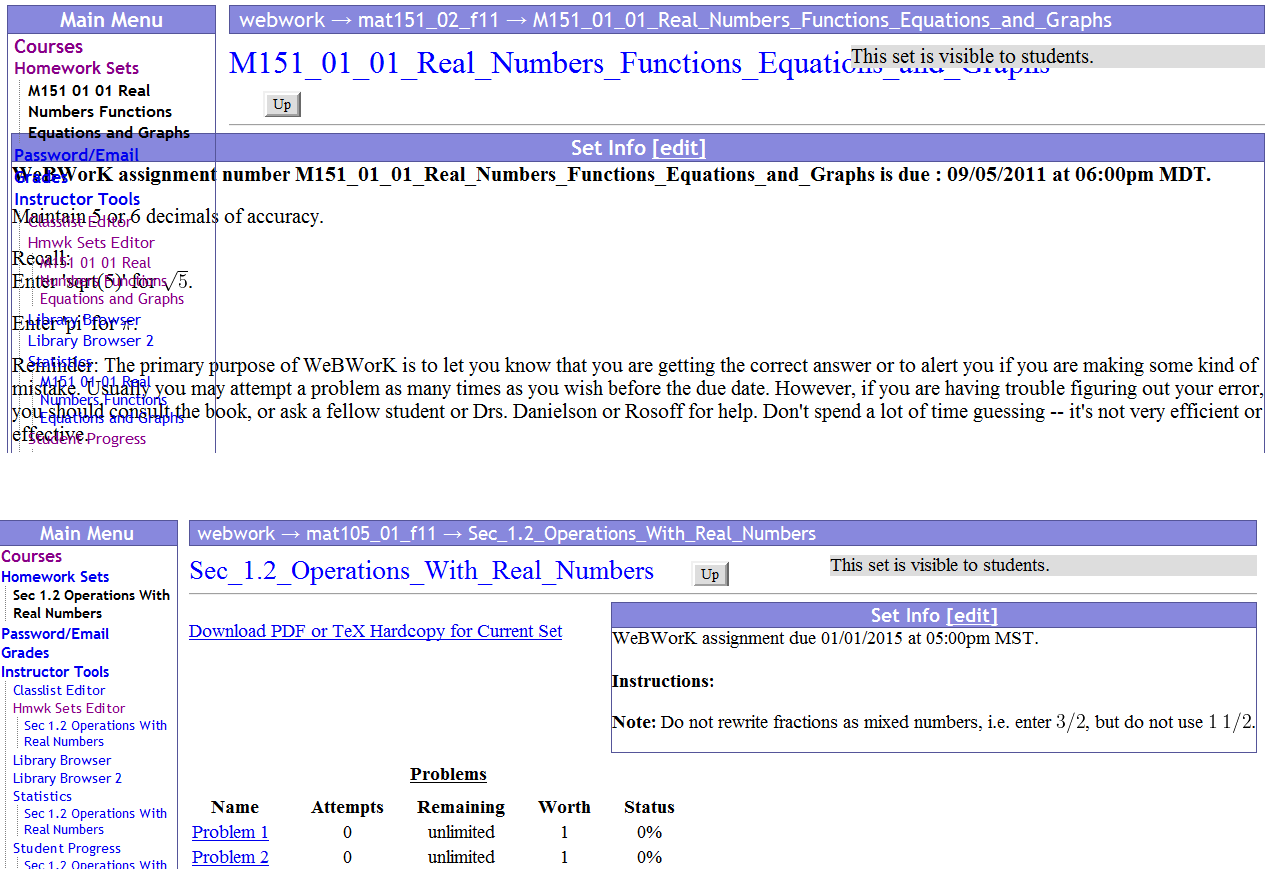Click the 0% status in Problem 2 row

pyautogui.click(x=649, y=857)
